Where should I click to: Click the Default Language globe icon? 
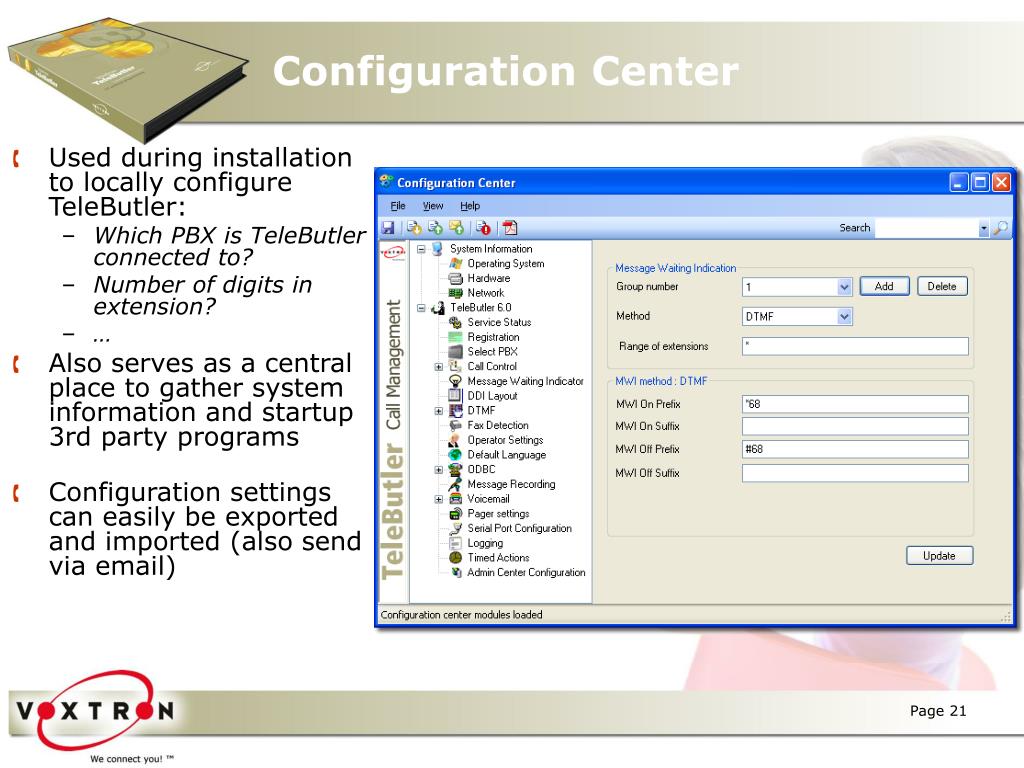coord(456,455)
